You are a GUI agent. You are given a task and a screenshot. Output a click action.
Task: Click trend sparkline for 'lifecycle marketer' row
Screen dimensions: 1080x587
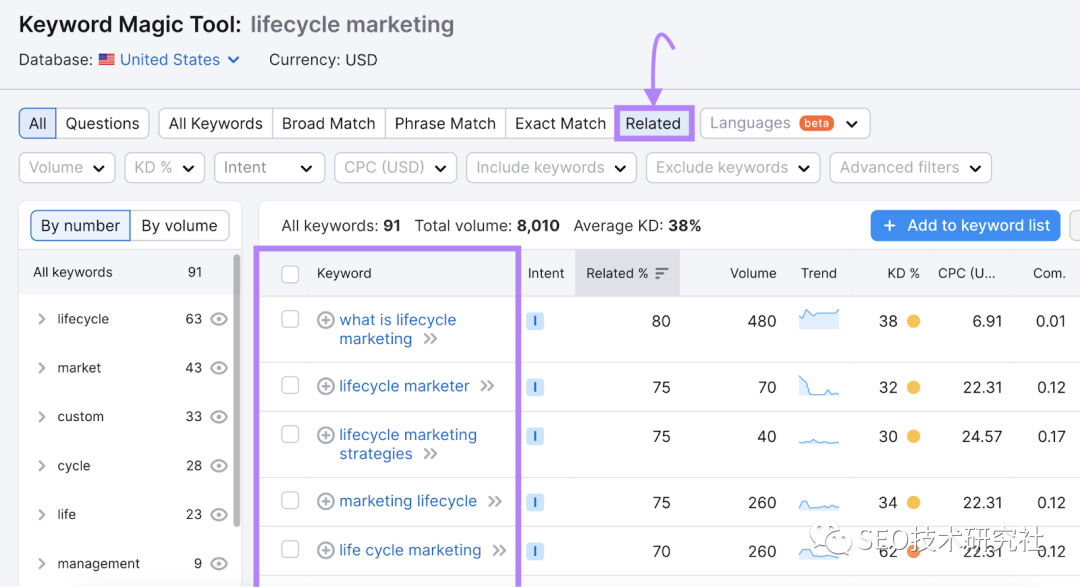point(818,387)
